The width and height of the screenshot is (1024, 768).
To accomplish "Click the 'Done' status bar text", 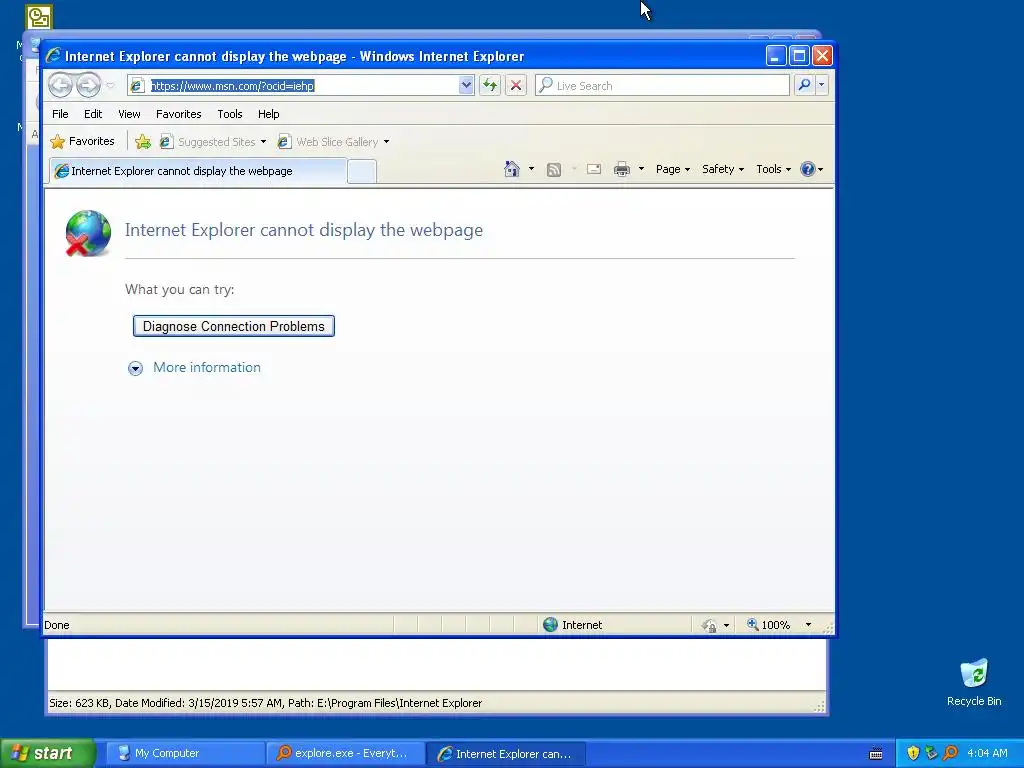I will tap(57, 625).
